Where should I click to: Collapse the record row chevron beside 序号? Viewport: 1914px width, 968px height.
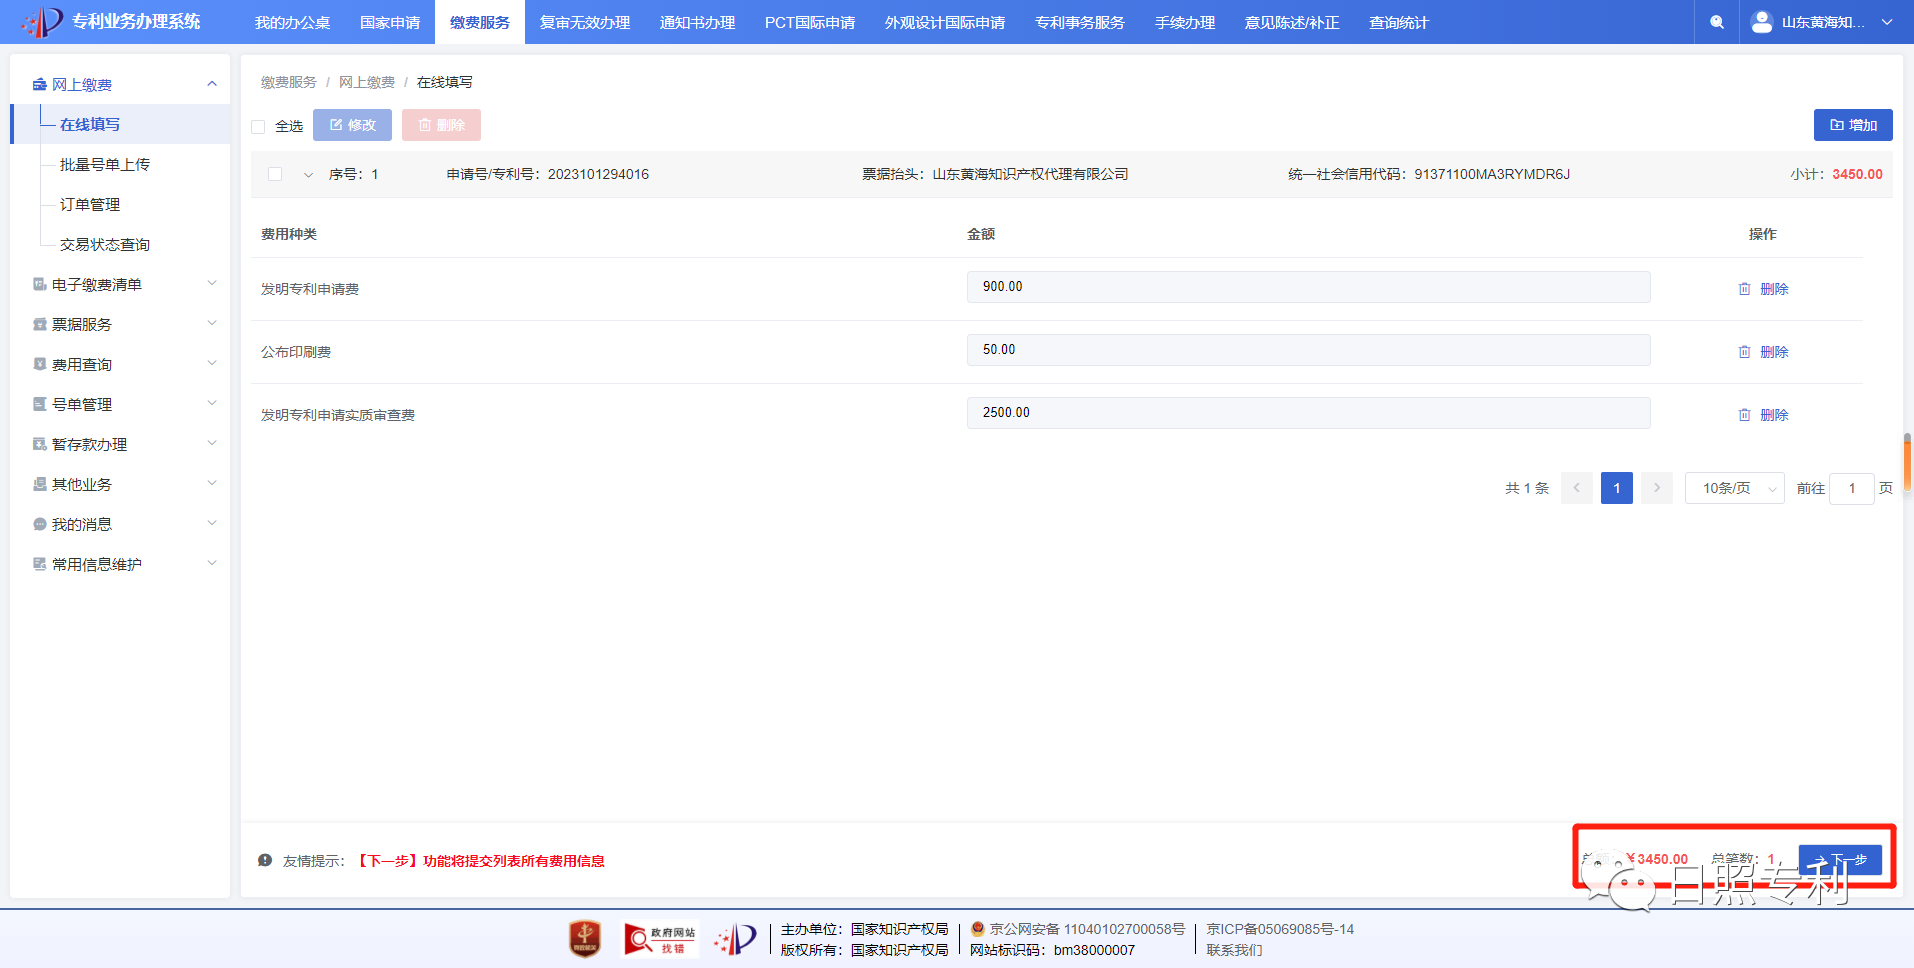(x=308, y=175)
